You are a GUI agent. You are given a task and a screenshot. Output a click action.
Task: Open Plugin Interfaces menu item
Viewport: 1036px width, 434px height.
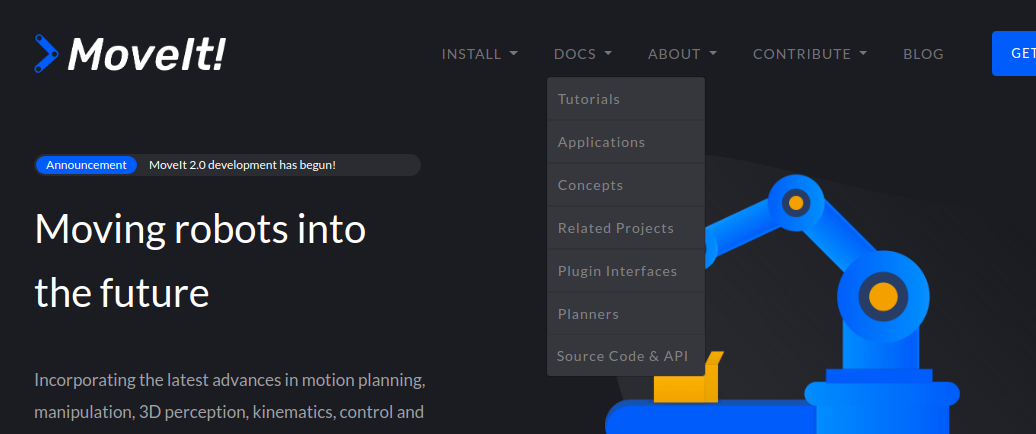tap(626, 271)
